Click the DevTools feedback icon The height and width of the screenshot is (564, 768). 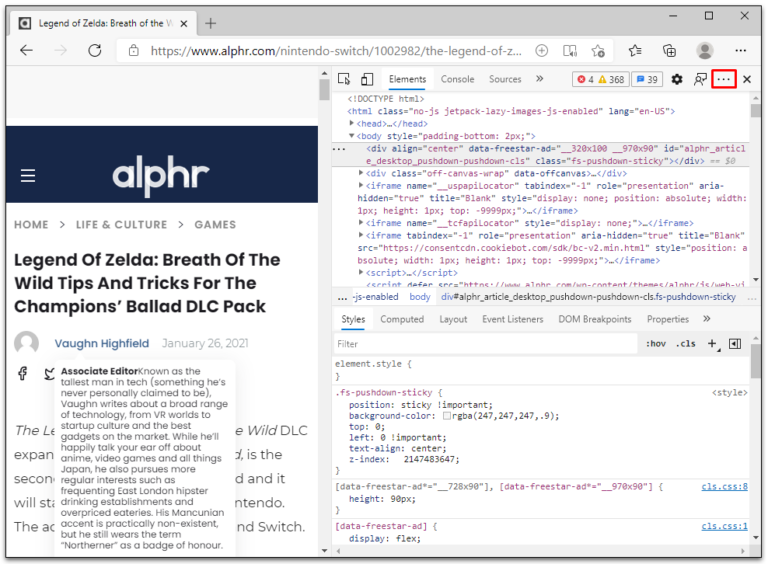pos(700,79)
